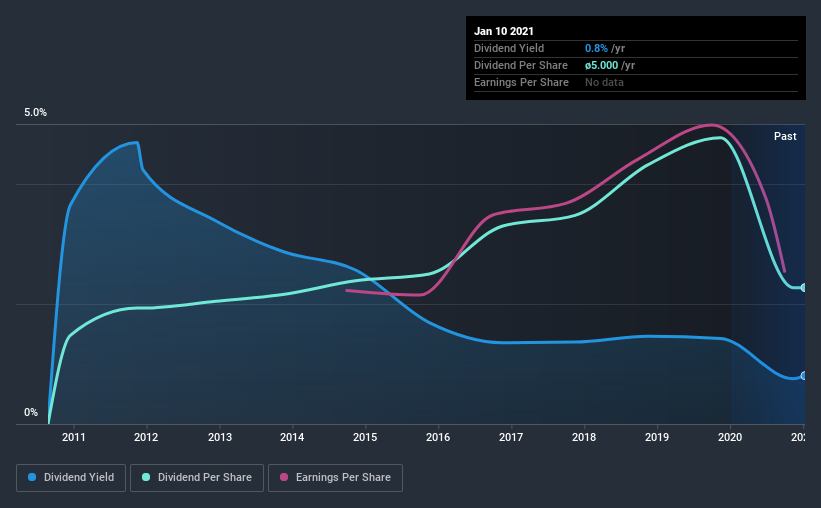821x508 pixels.
Task: Click the 2013 x-axis label
Action: click(220, 437)
